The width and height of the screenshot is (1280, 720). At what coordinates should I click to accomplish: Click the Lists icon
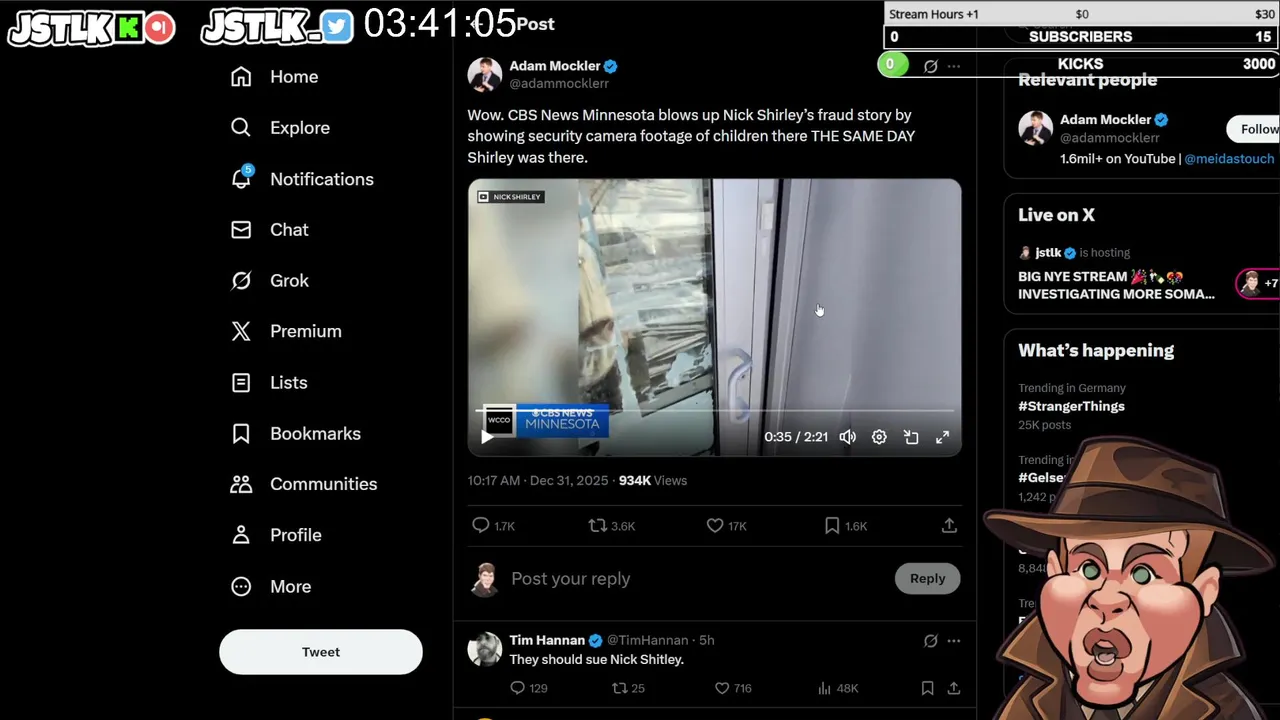[x=241, y=383]
